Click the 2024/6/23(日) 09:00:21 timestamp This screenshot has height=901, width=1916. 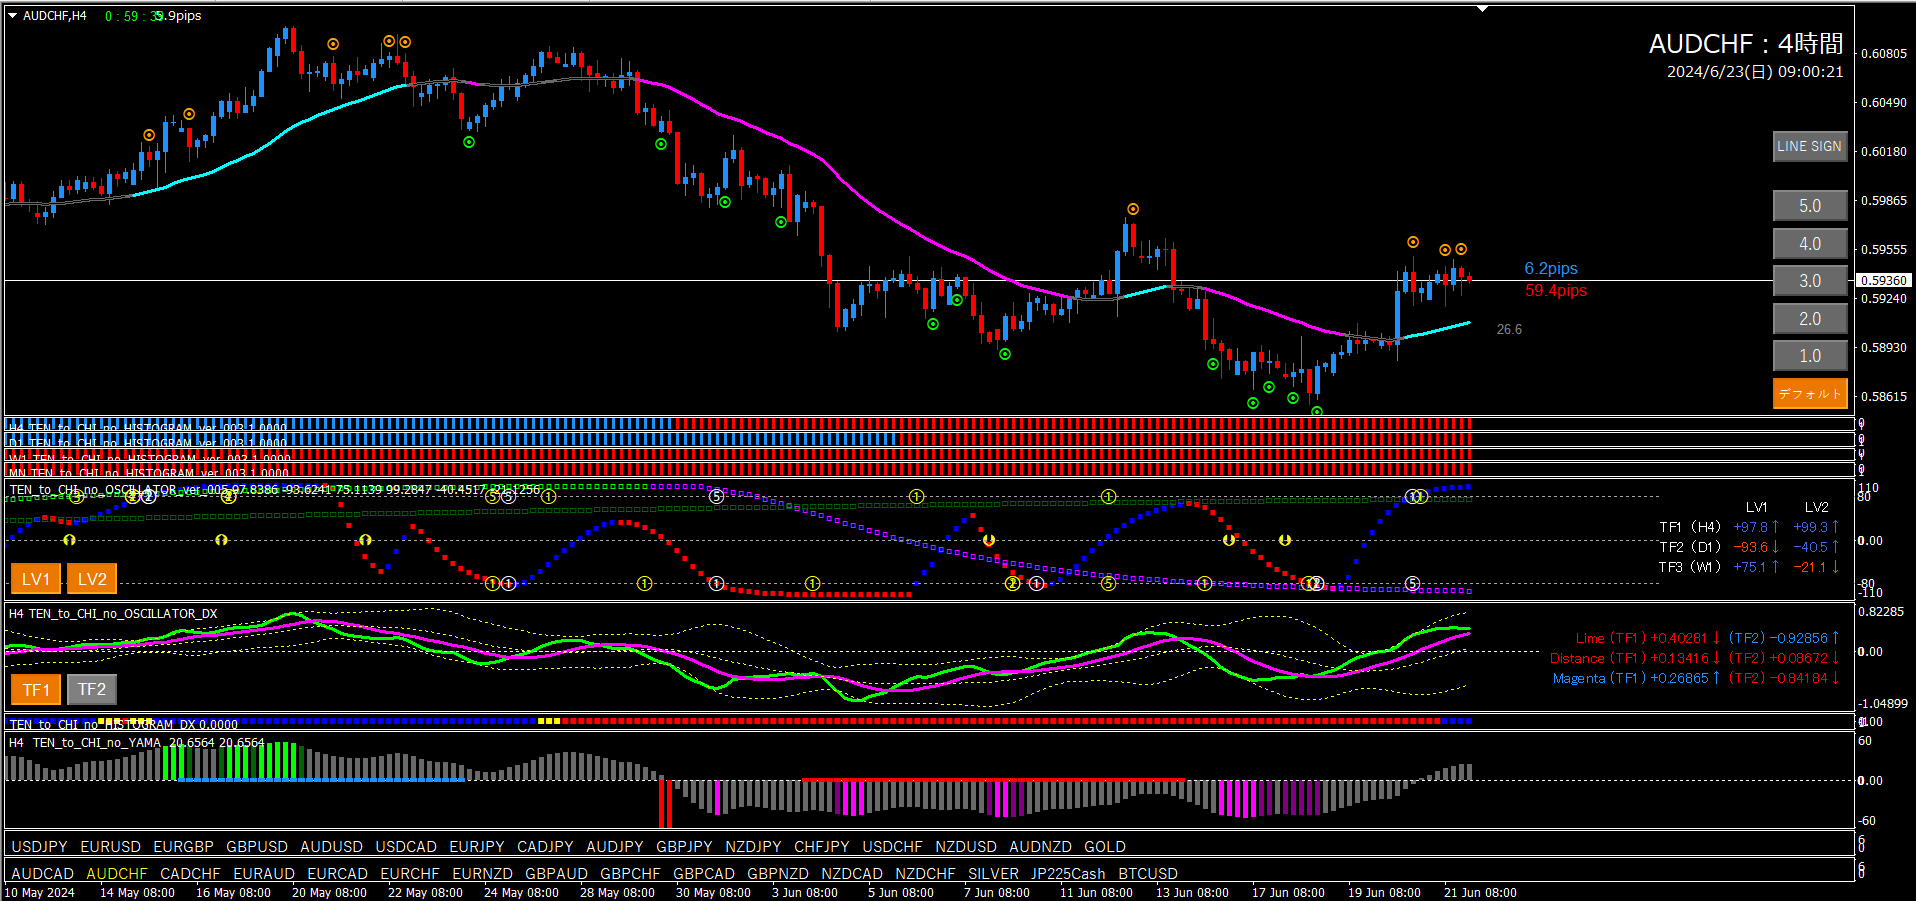click(1755, 72)
